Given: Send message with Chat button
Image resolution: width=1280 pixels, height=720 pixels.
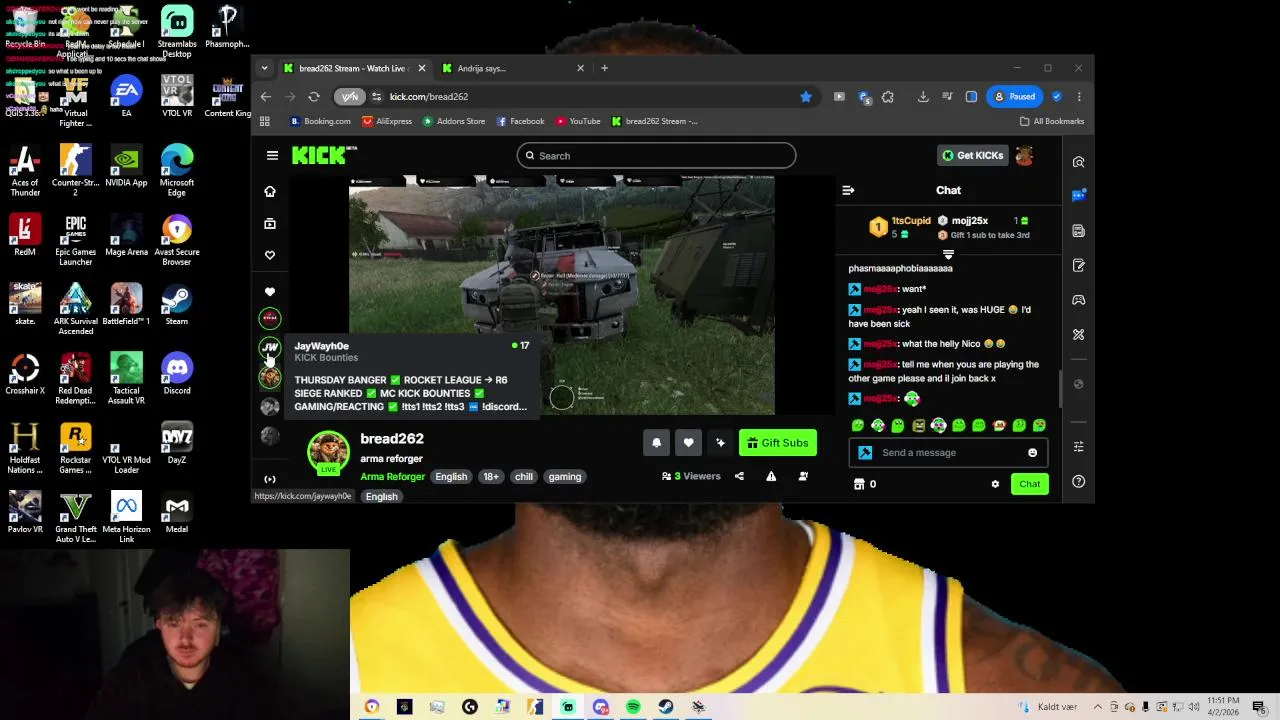Looking at the screenshot, I should (x=1029, y=484).
